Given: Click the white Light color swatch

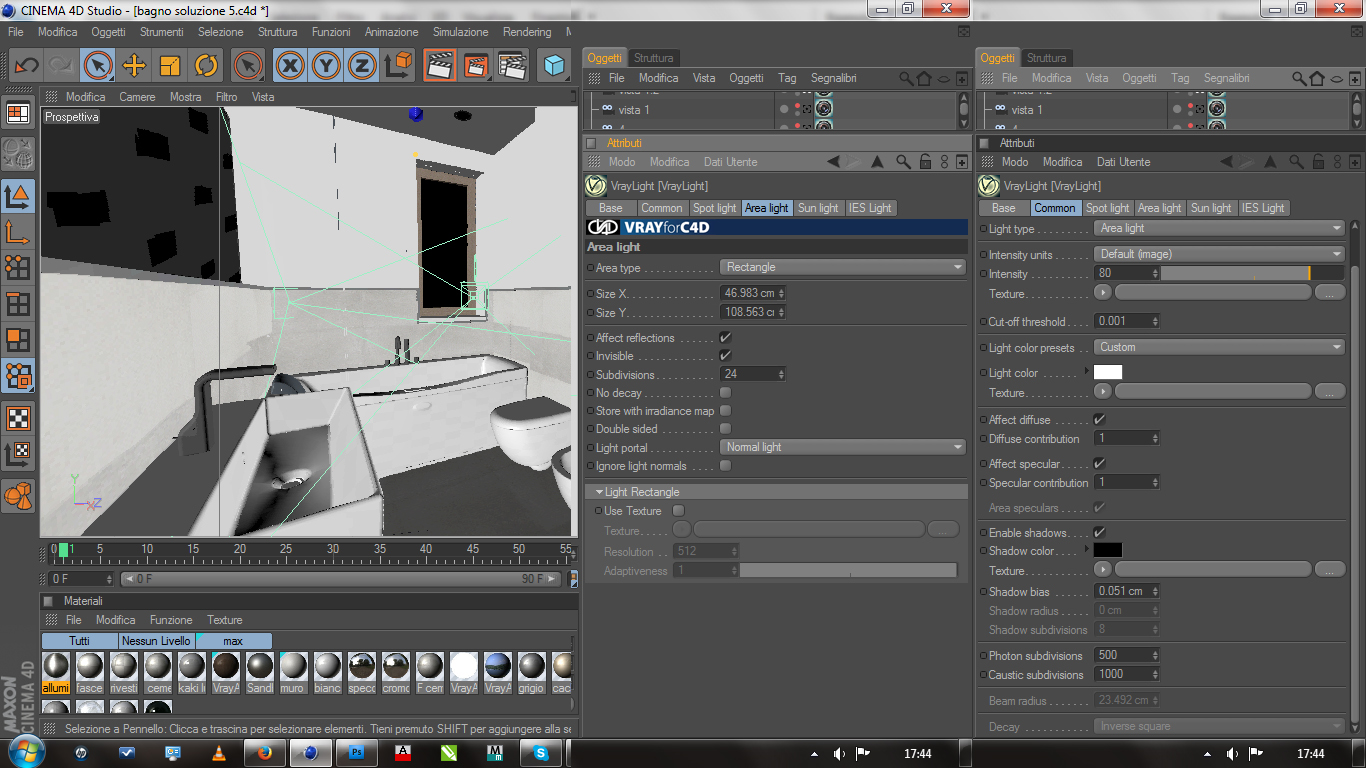Looking at the screenshot, I should (x=1107, y=373).
